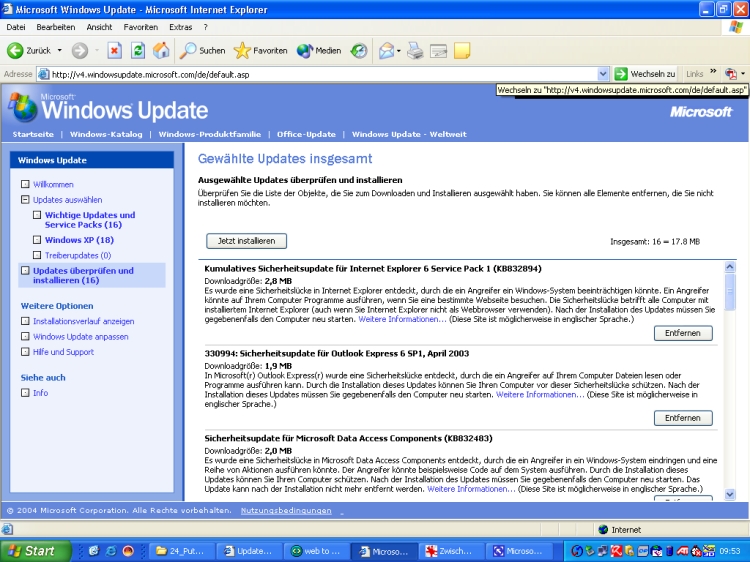Click the red round quick launch icon
The width and height of the screenshot is (750, 562).
128,551
